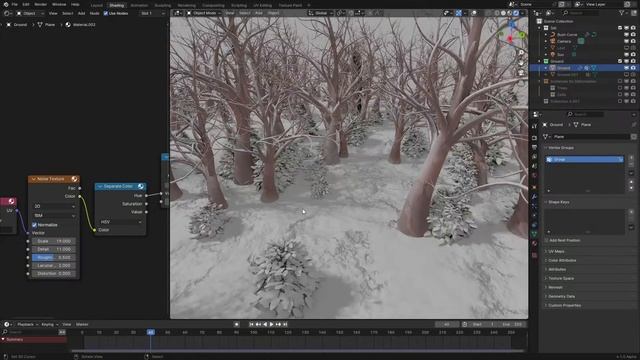Click the Lacunarity value field
640x360 pixels.
pyautogui.click(x=53, y=266)
